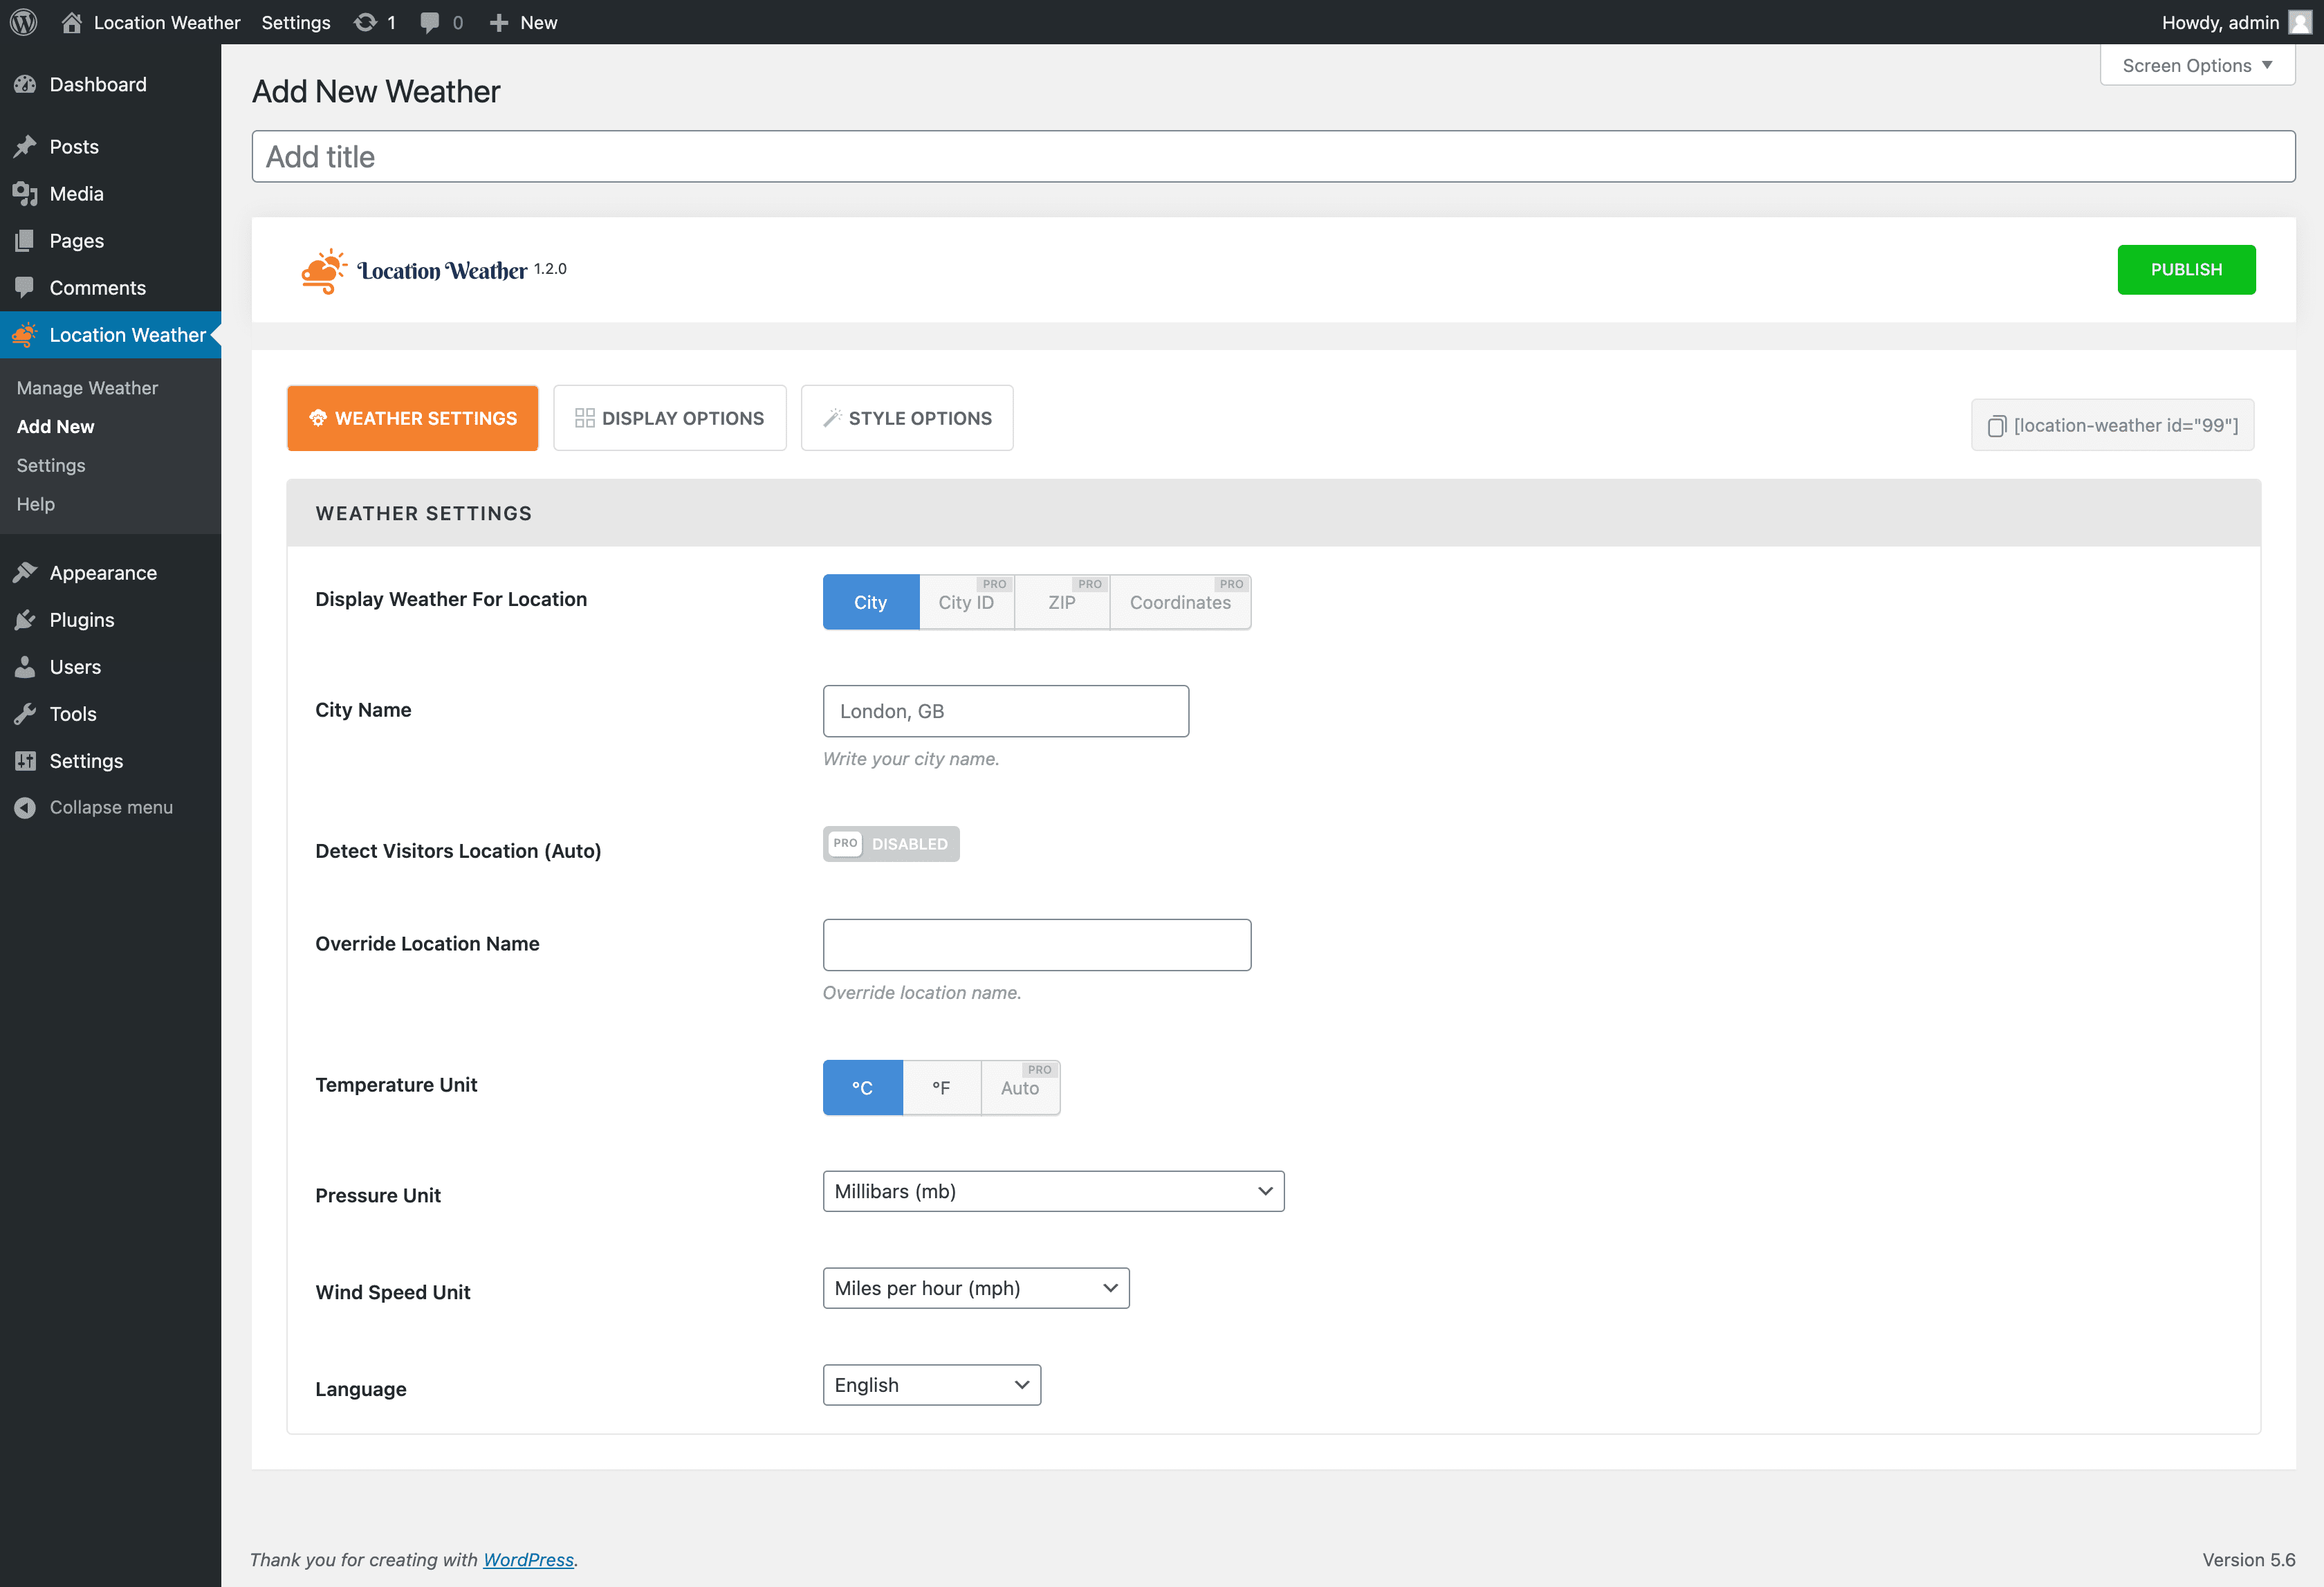Click the Comments sidebar icon
This screenshot has width=2324, height=1587.
(25, 288)
